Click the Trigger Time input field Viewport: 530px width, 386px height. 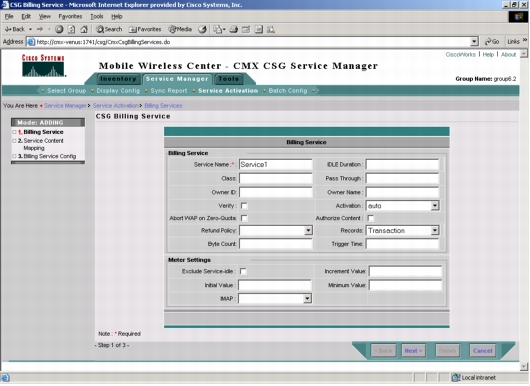(402, 244)
